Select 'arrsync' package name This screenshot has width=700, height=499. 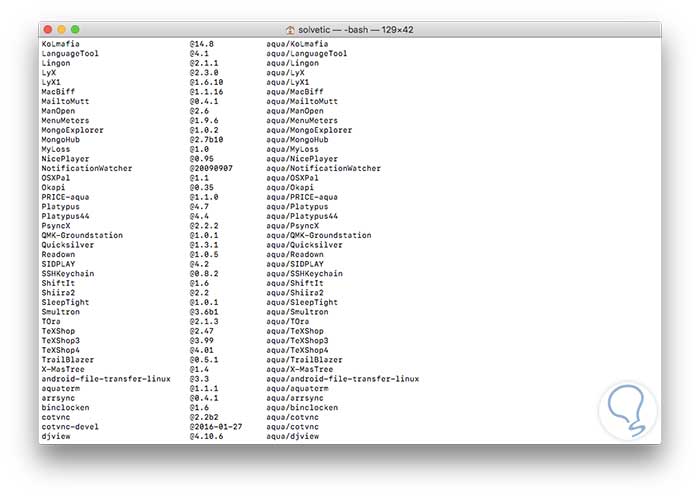click(58, 398)
